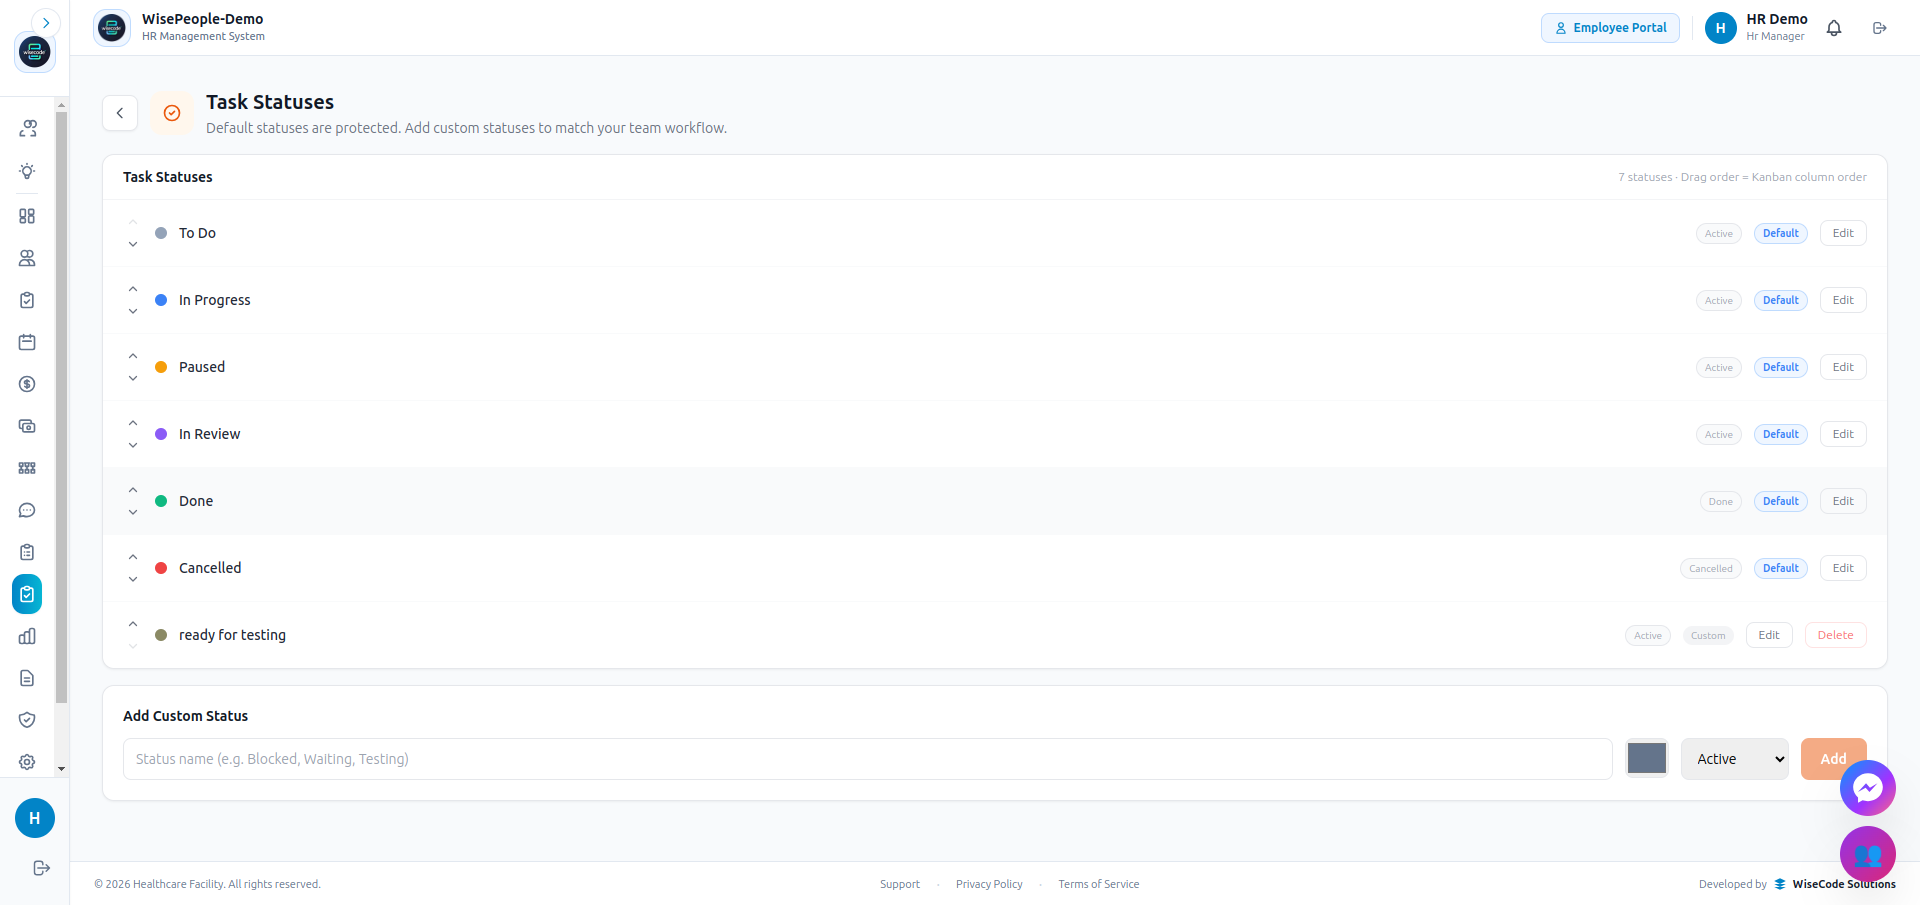Edit the In Review status
This screenshot has width=1920, height=905.
tap(1843, 434)
